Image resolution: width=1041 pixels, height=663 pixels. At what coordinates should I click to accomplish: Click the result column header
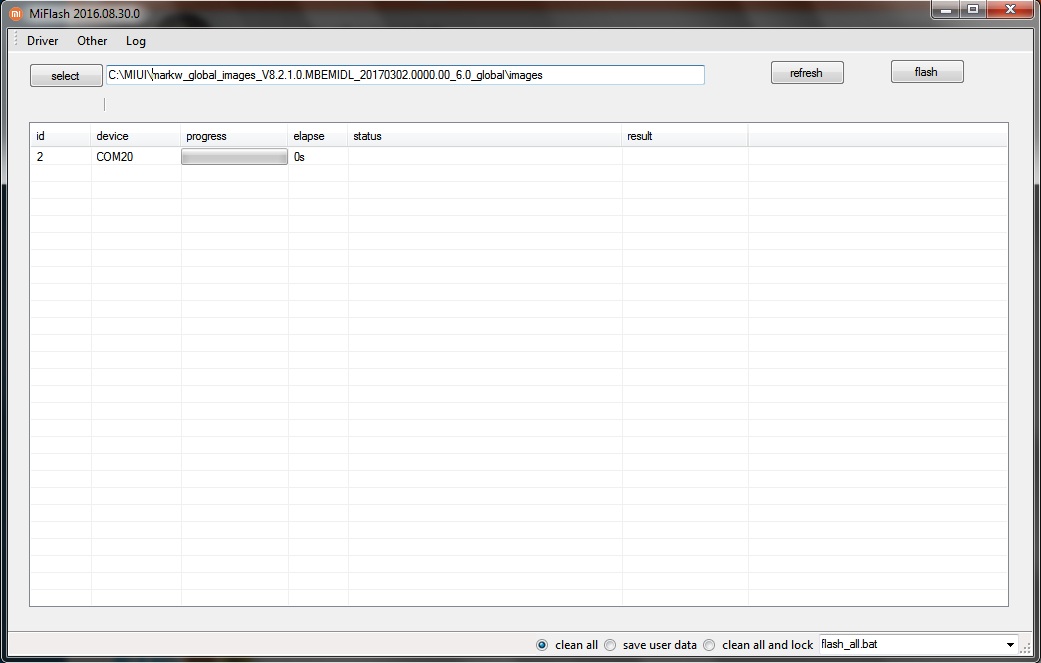685,136
